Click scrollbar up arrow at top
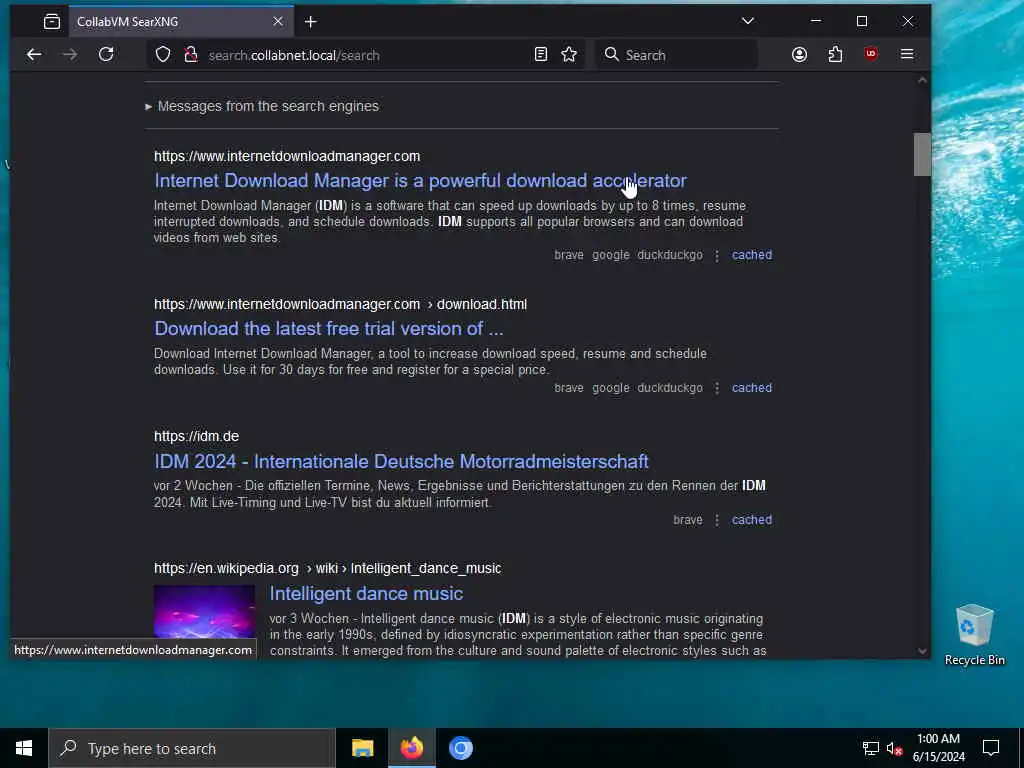 point(921,80)
